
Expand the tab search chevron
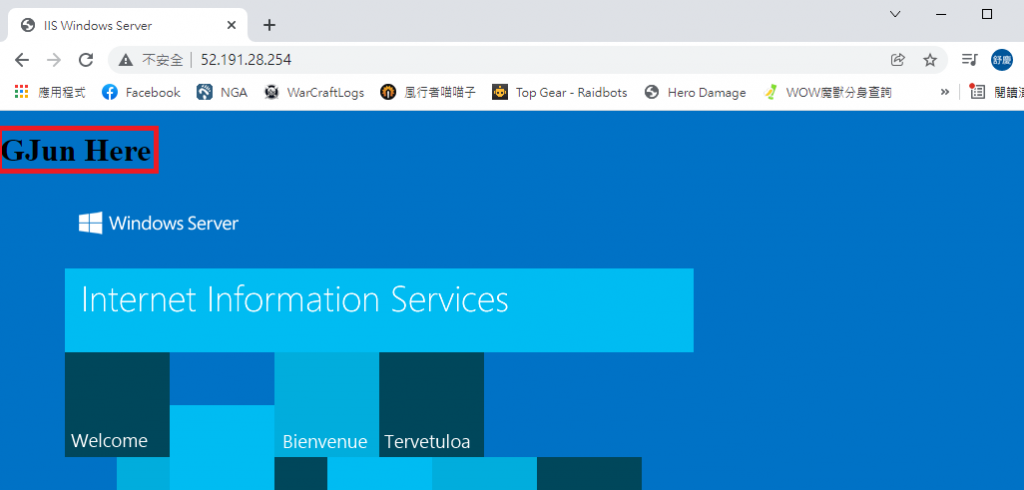895,14
